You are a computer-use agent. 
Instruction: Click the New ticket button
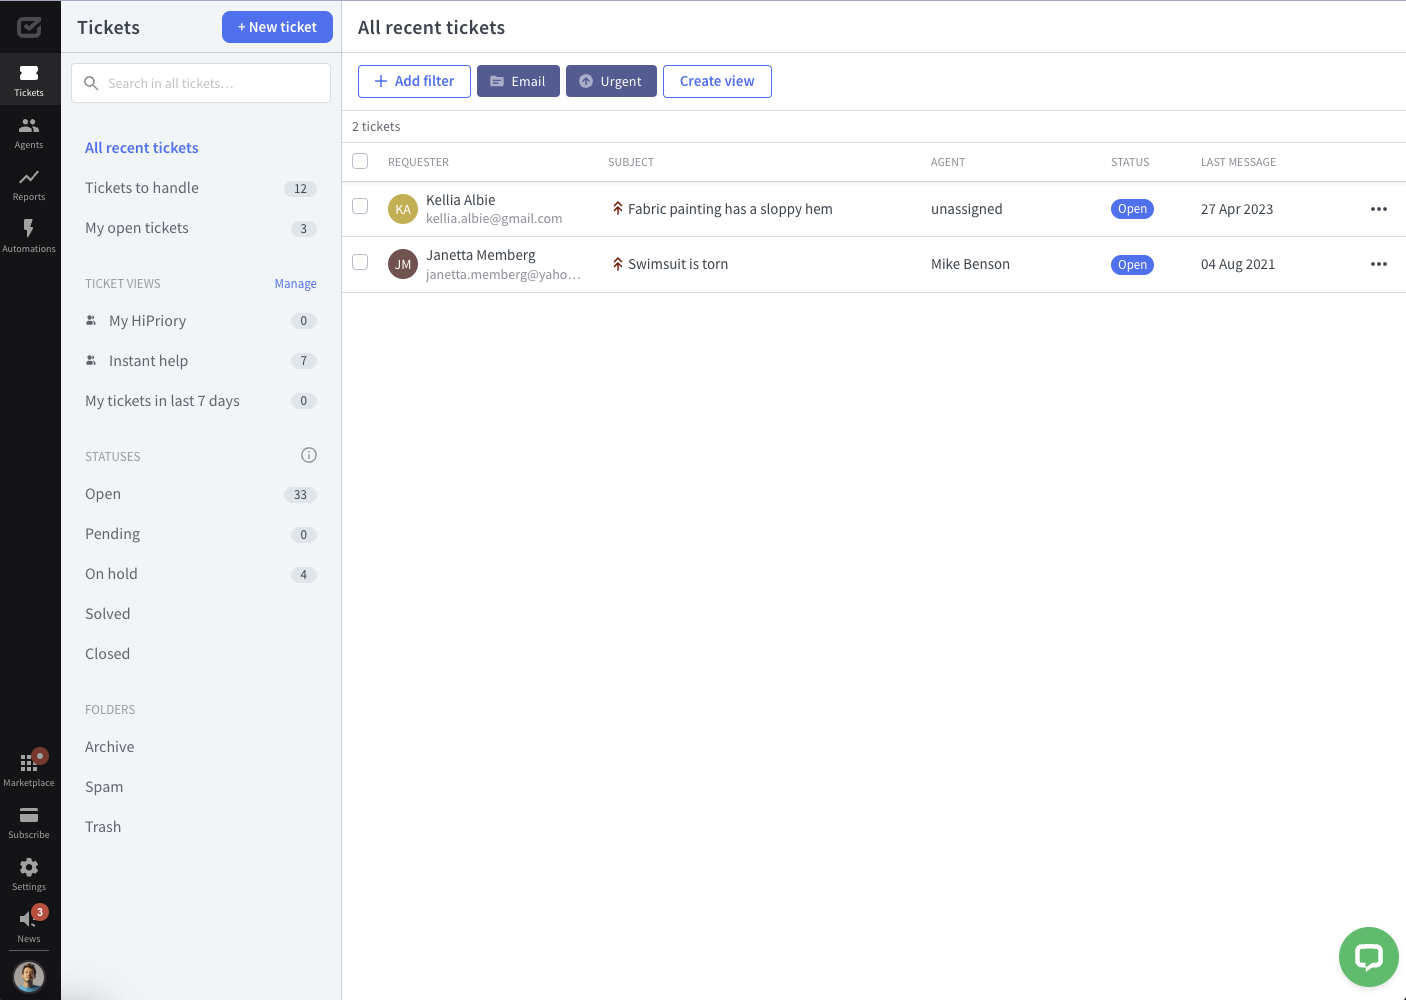coord(277,27)
